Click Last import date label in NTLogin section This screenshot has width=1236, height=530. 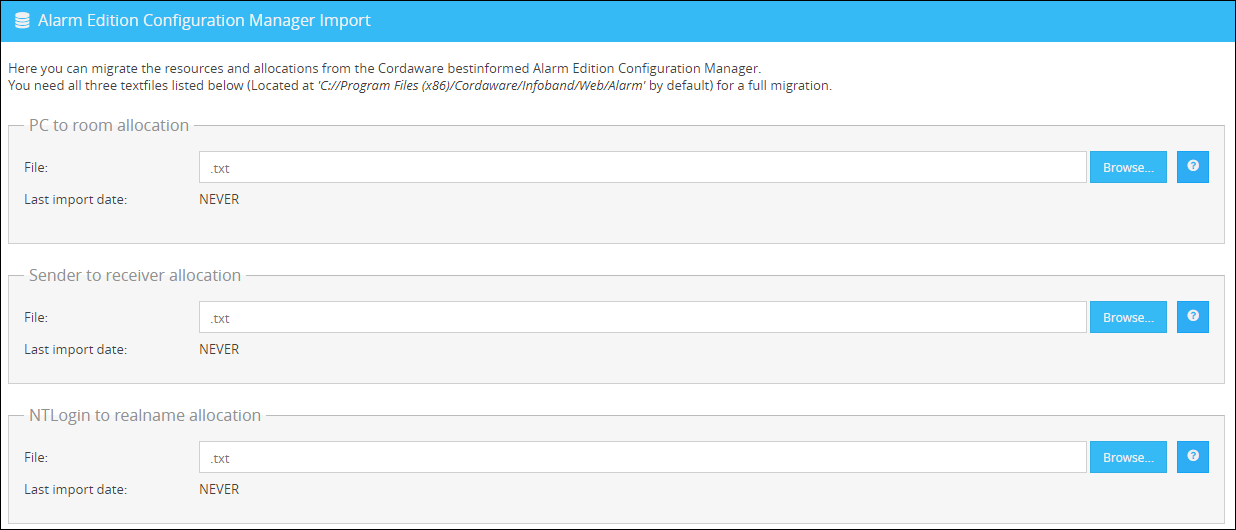pyautogui.click(x=75, y=490)
